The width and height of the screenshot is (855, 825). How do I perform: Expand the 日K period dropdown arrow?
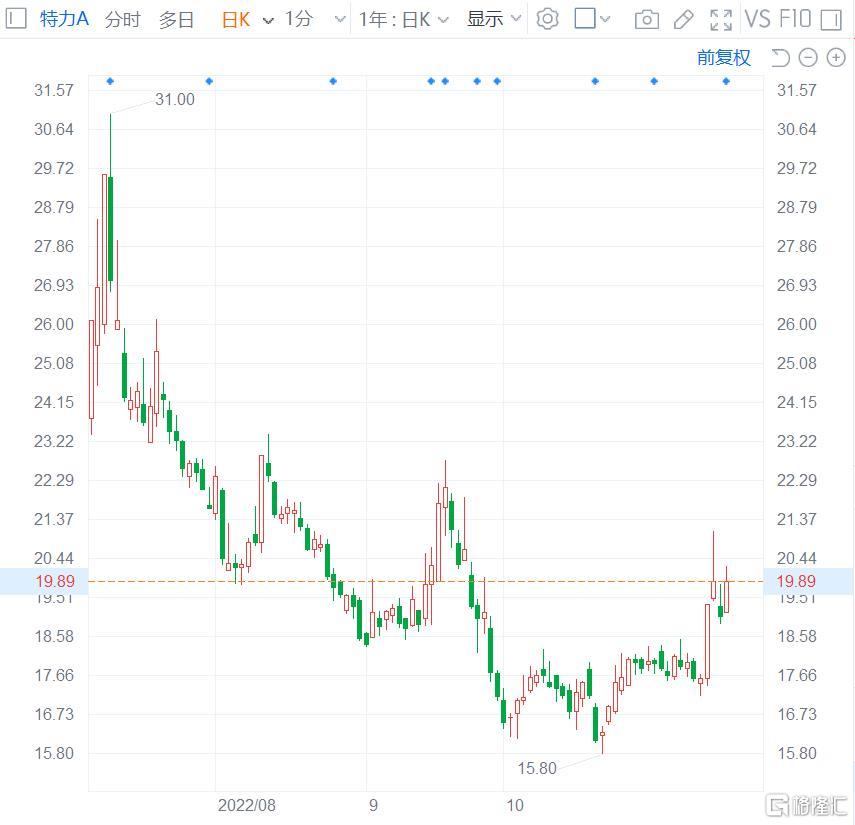click(268, 21)
